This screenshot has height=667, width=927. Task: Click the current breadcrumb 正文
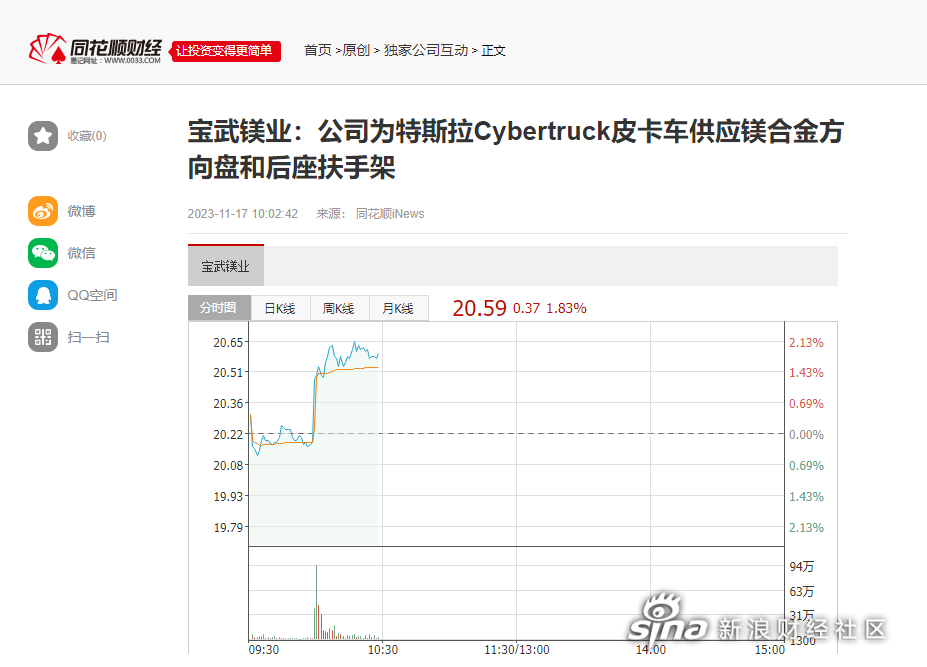click(x=494, y=51)
